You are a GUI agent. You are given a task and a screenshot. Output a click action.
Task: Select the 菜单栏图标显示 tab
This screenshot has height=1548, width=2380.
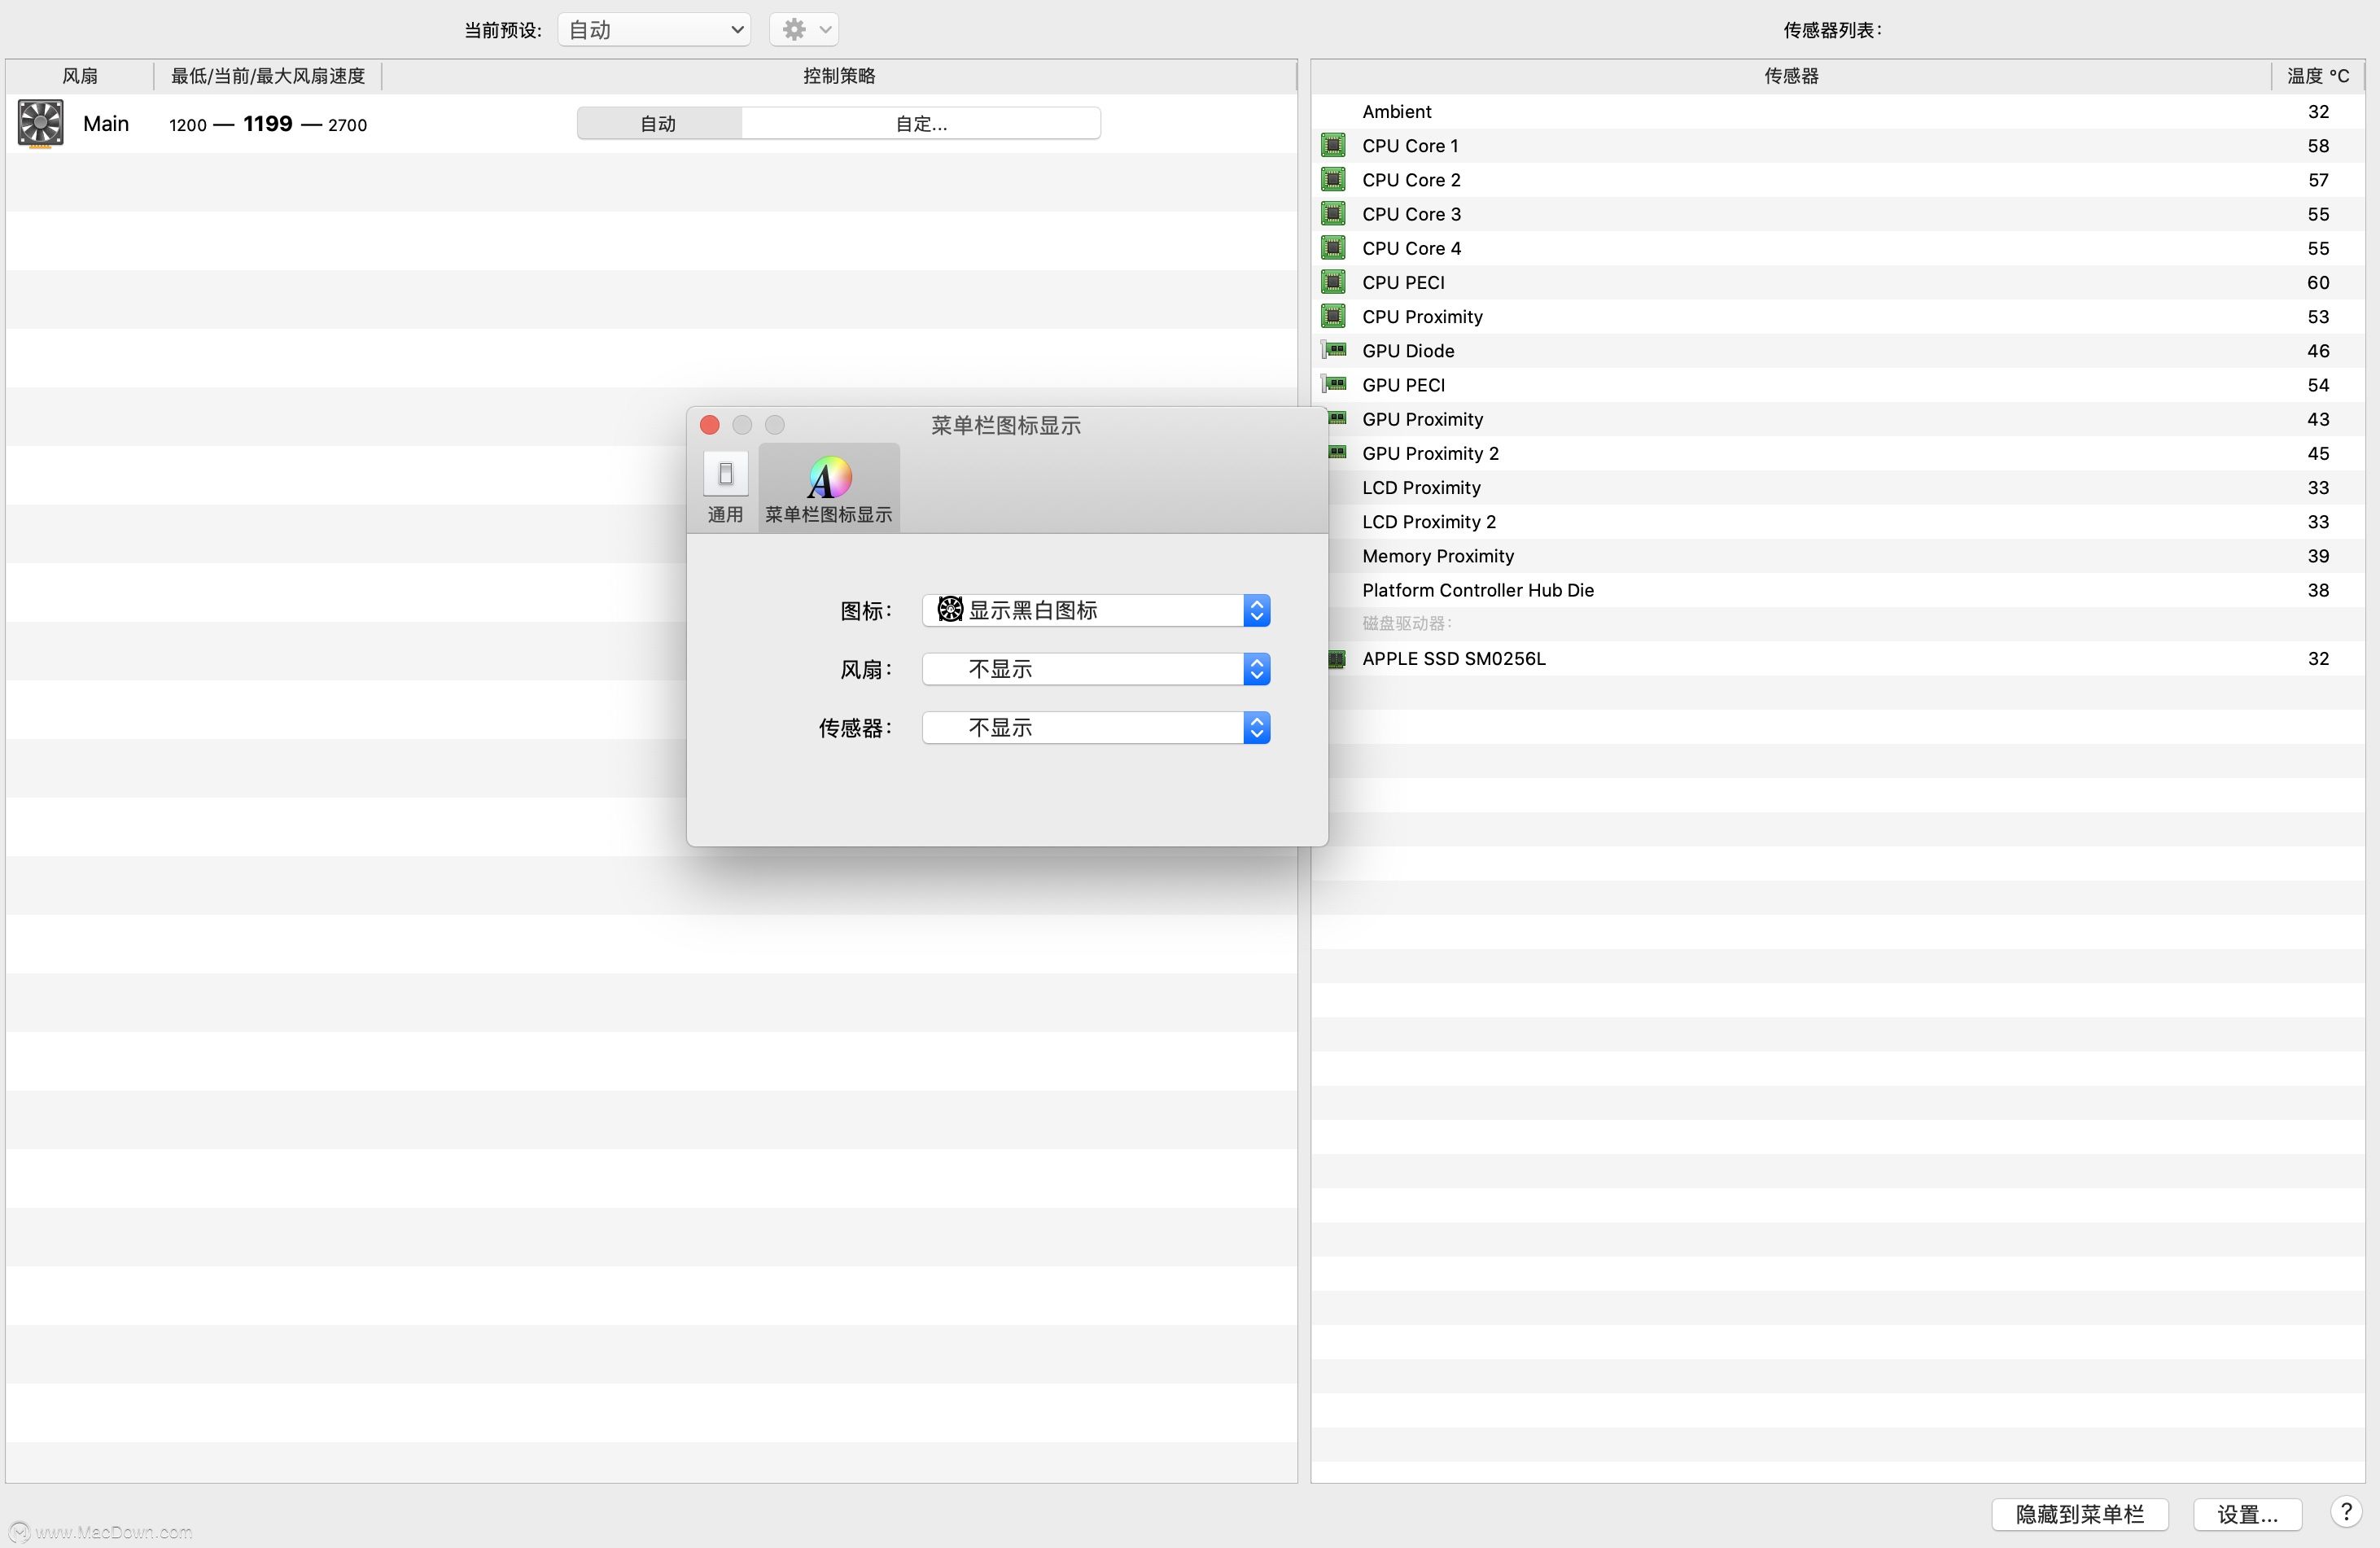pyautogui.click(x=828, y=487)
